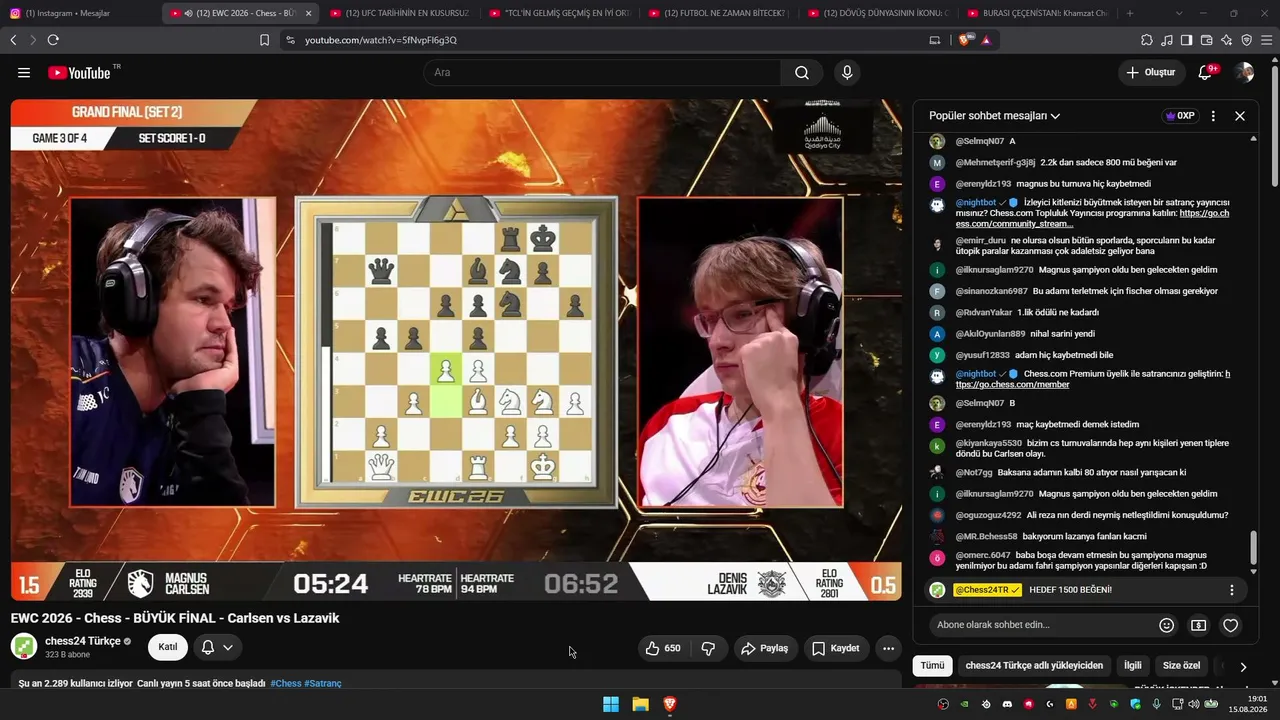Open the browser main menu
The width and height of the screenshot is (1280, 720).
1267,40
